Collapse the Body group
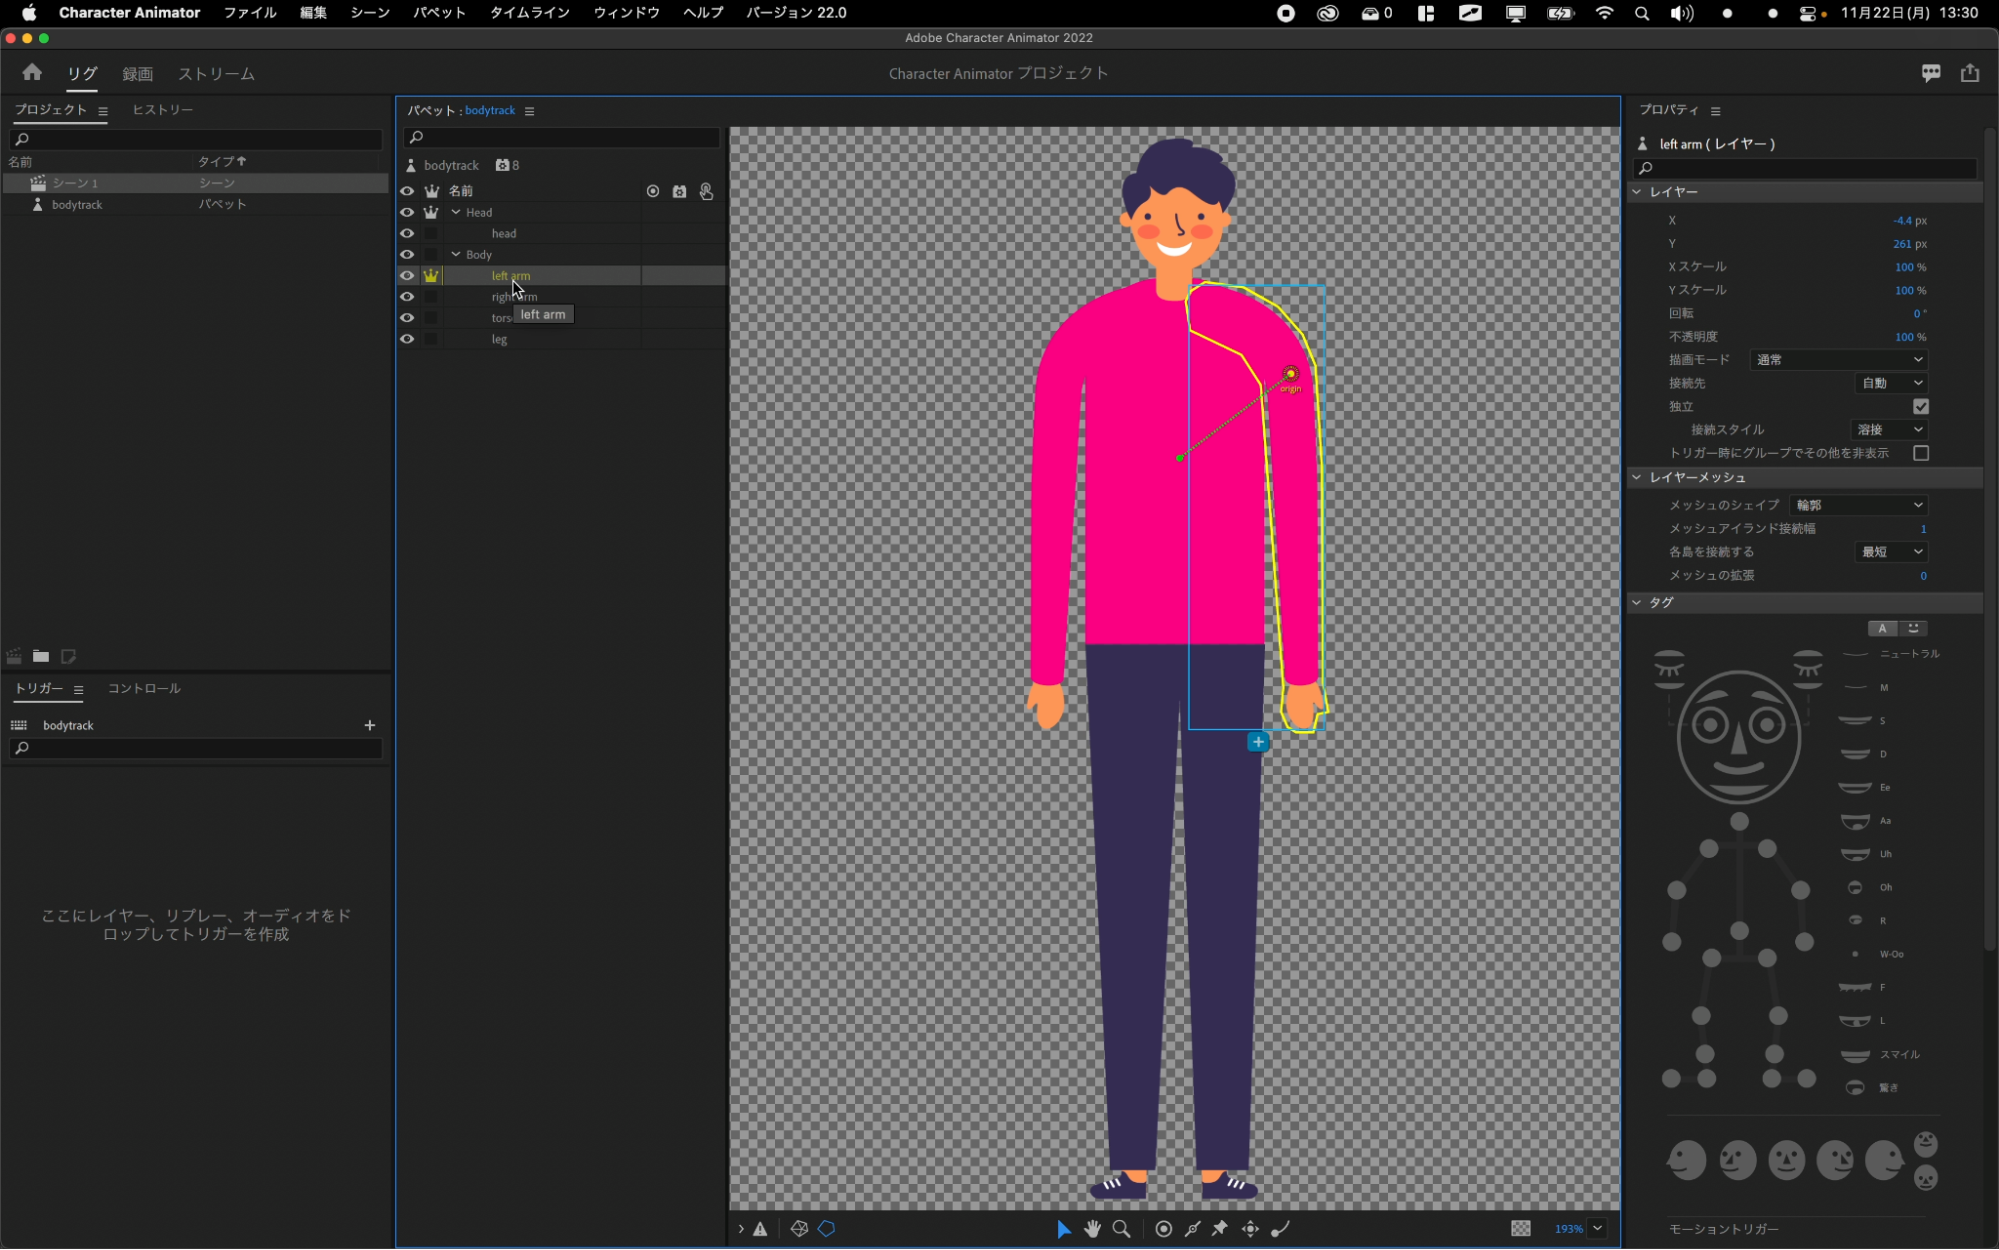Viewport: 1999px width, 1250px height. click(456, 255)
